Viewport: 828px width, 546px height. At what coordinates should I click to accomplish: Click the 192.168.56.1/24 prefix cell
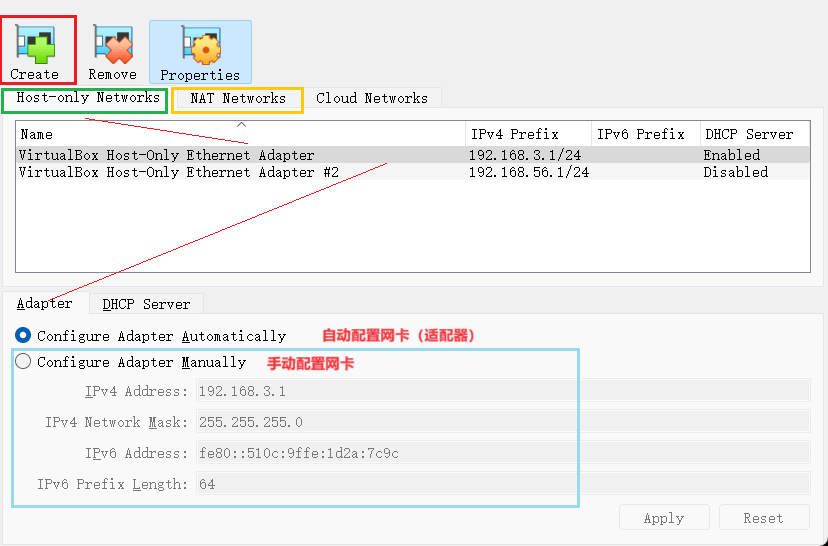[529, 172]
